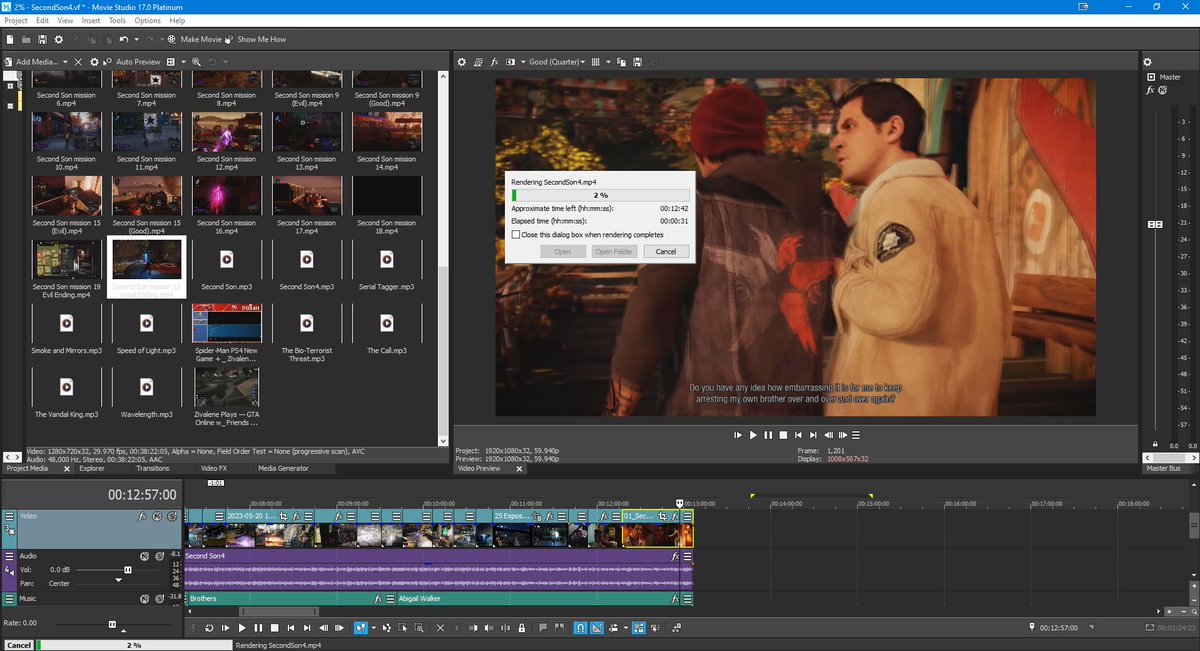Open the Good (Quarter) preview quality dropdown
This screenshot has width=1200, height=651.
pyautogui.click(x=556, y=62)
